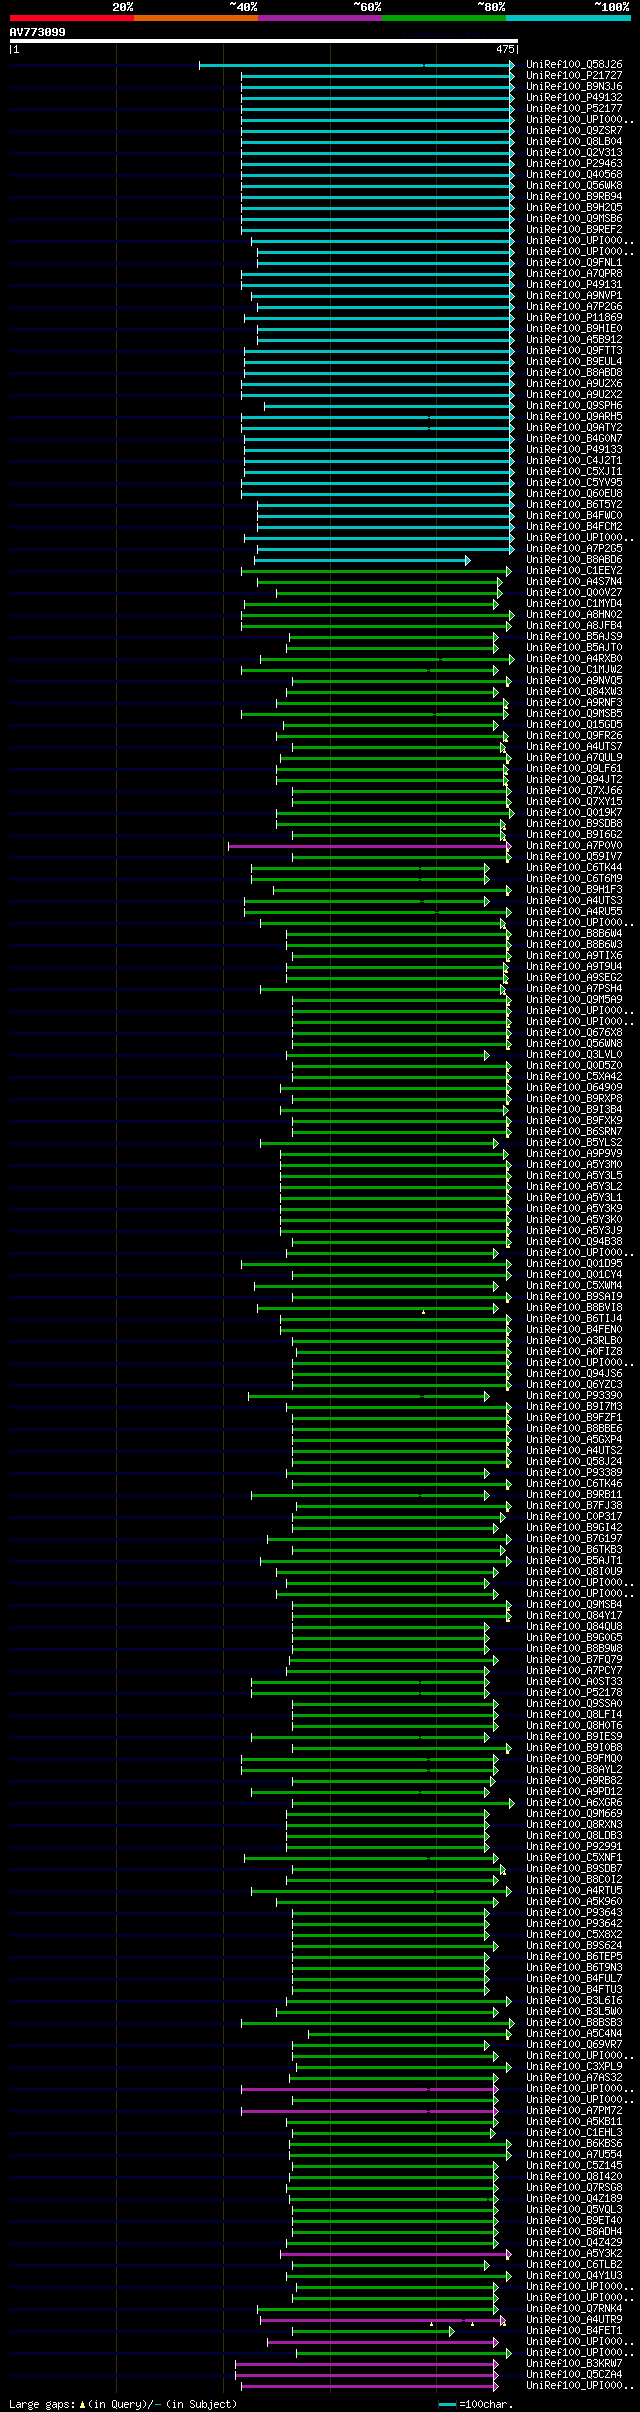The height and width of the screenshot is (2412, 640).
Task: Choose the UniRef100_Q9MSB6 hit label
Action: pos(574,219)
